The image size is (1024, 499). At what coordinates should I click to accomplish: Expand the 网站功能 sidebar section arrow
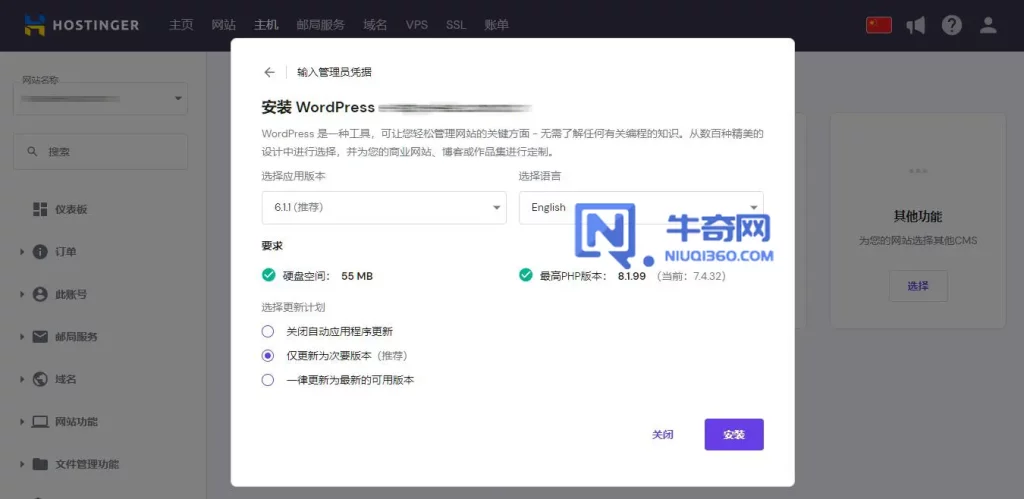coord(22,421)
